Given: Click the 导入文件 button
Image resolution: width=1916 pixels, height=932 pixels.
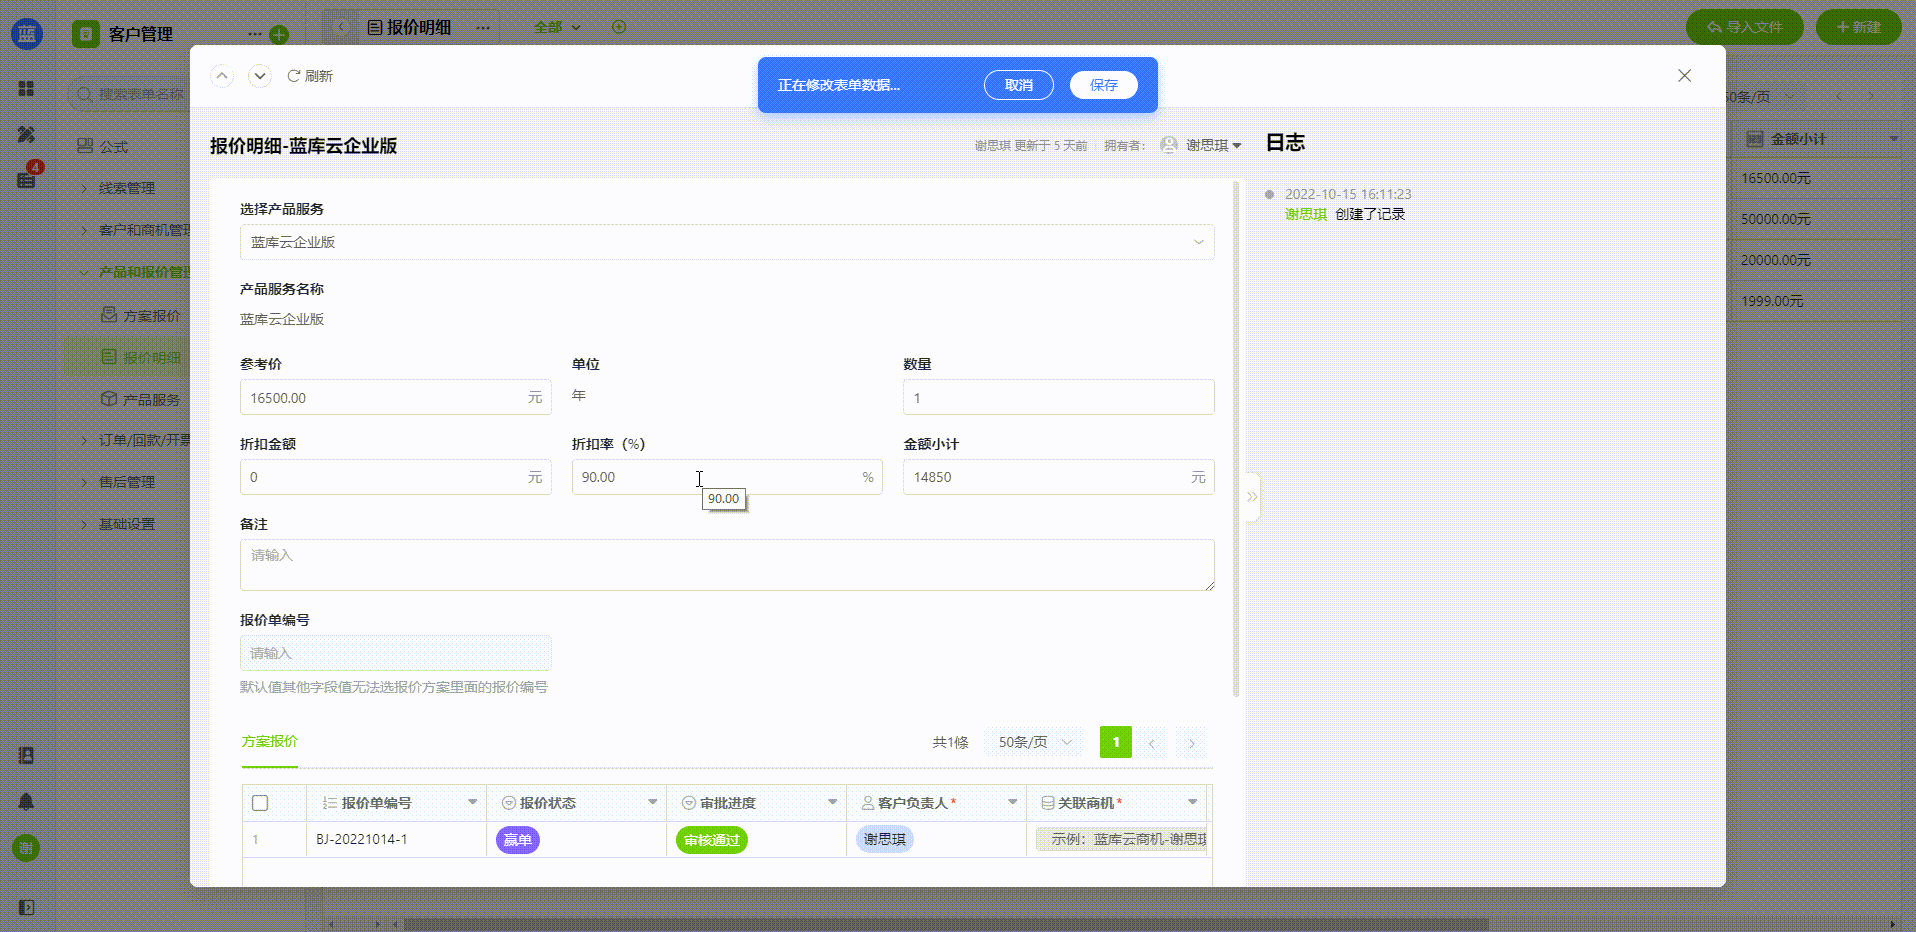Looking at the screenshot, I should [x=1745, y=27].
